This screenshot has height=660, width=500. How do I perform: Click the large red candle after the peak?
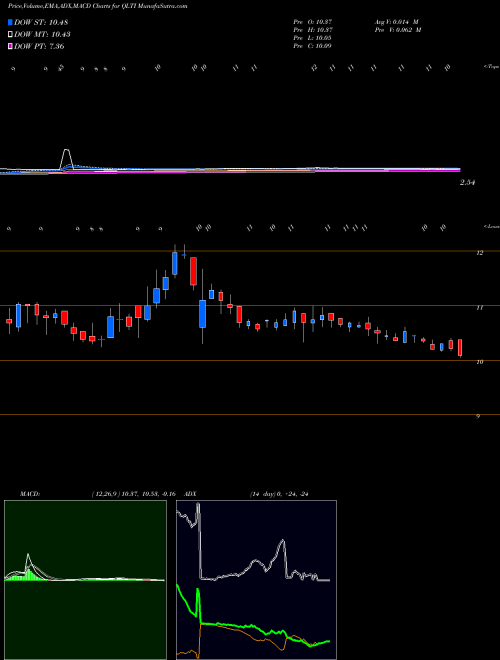click(x=194, y=271)
